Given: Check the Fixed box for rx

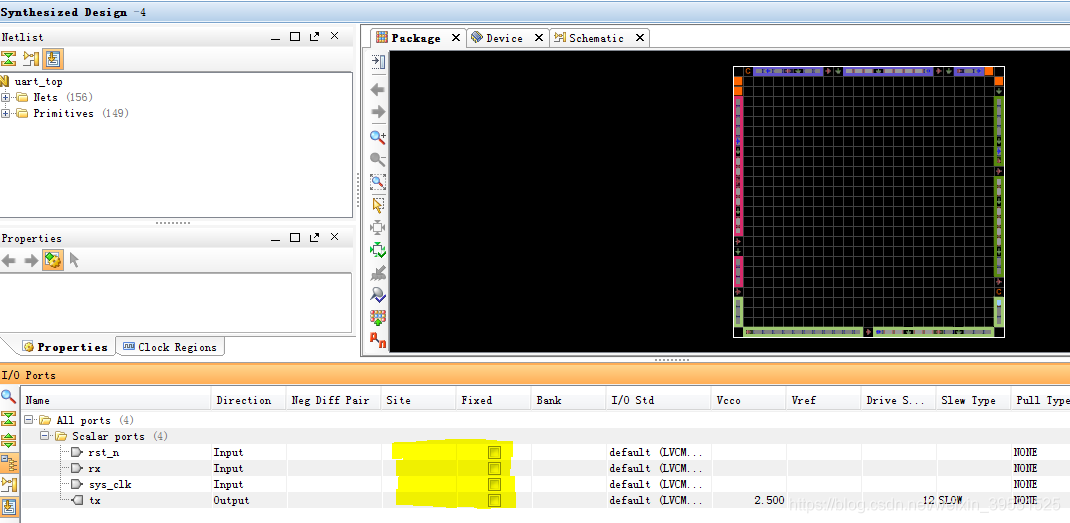Looking at the screenshot, I should point(494,468).
